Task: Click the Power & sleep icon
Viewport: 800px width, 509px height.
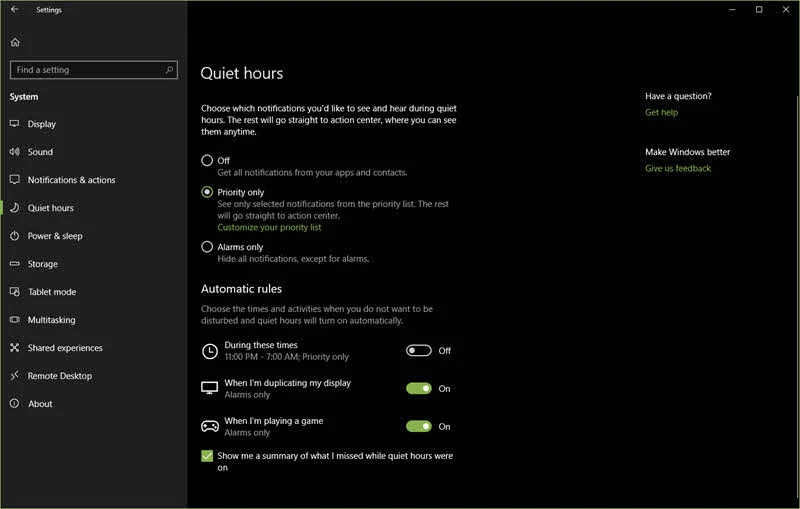Action: (x=15, y=236)
